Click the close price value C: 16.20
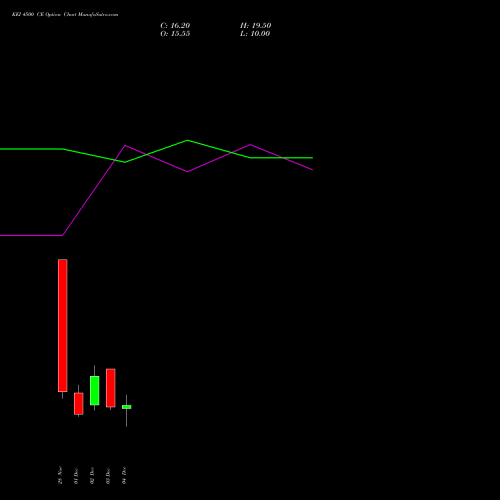The width and height of the screenshot is (500, 500). pos(175,26)
